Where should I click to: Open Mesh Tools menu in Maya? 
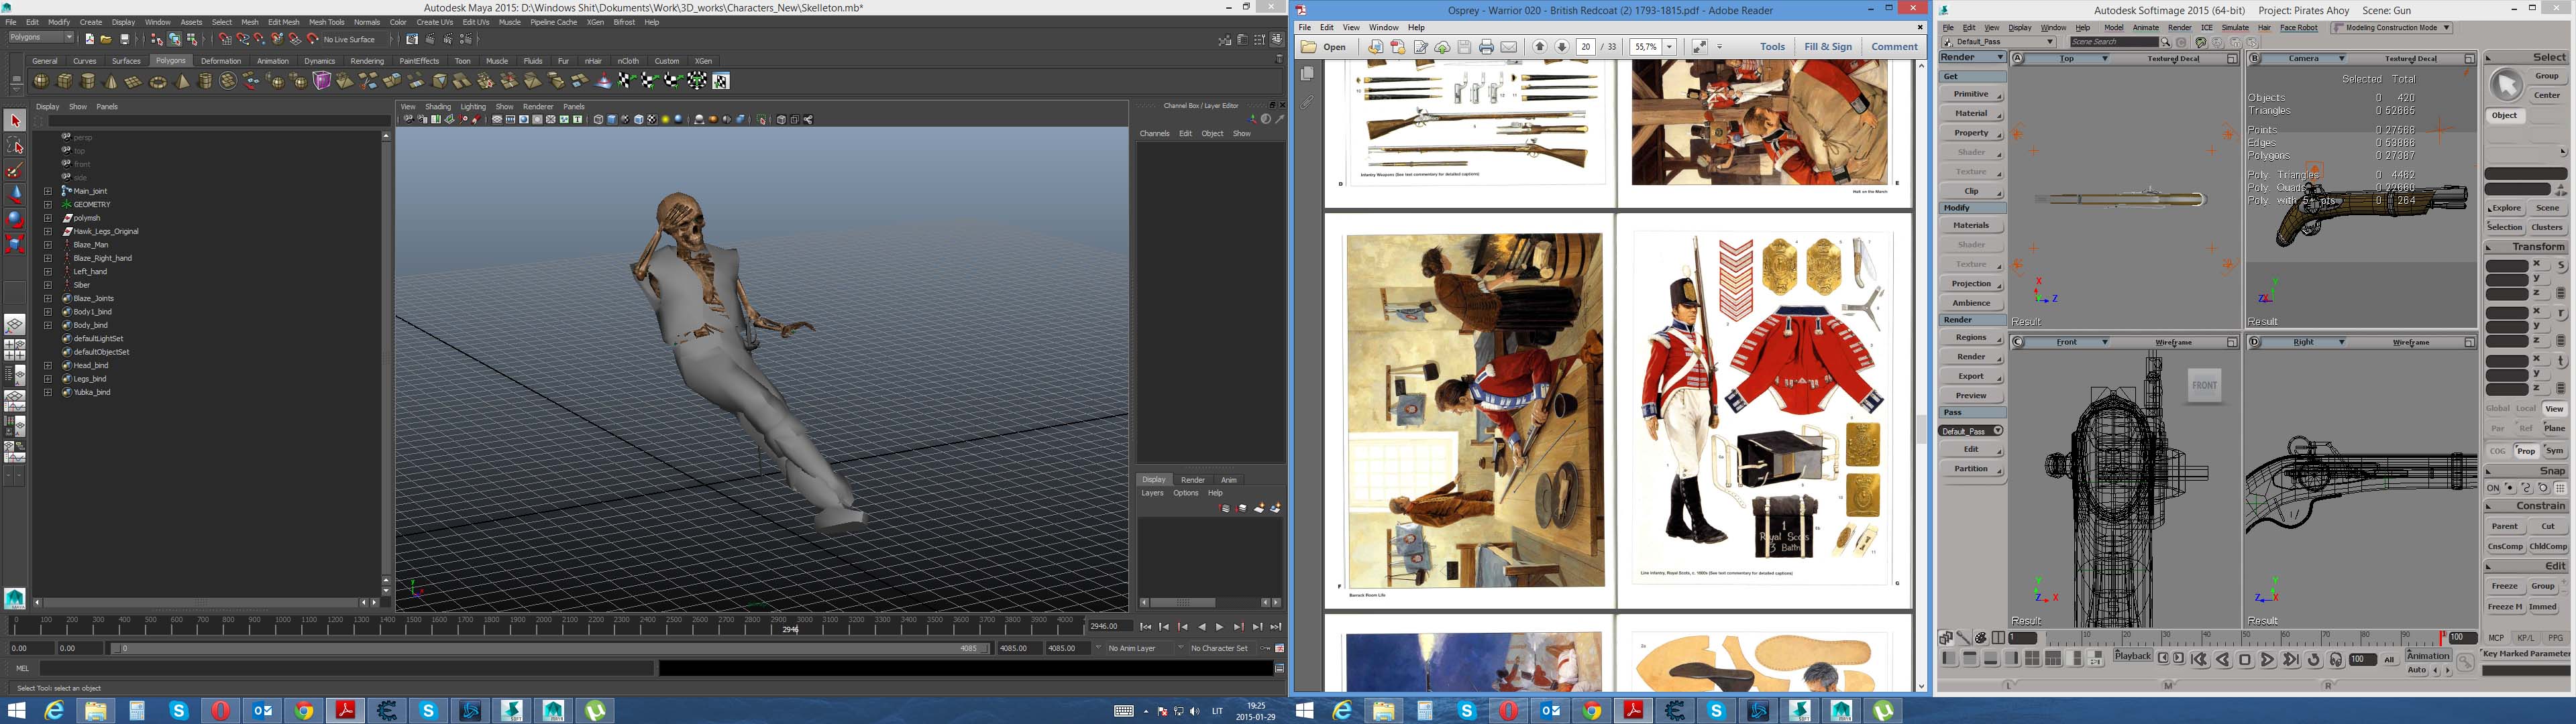pyautogui.click(x=326, y=22)
